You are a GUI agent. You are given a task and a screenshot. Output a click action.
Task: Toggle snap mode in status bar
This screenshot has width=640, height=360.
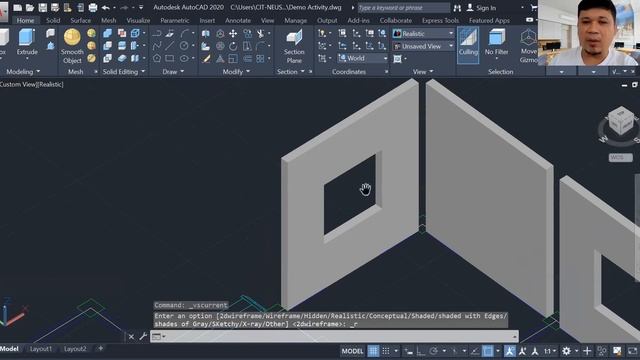386,351
